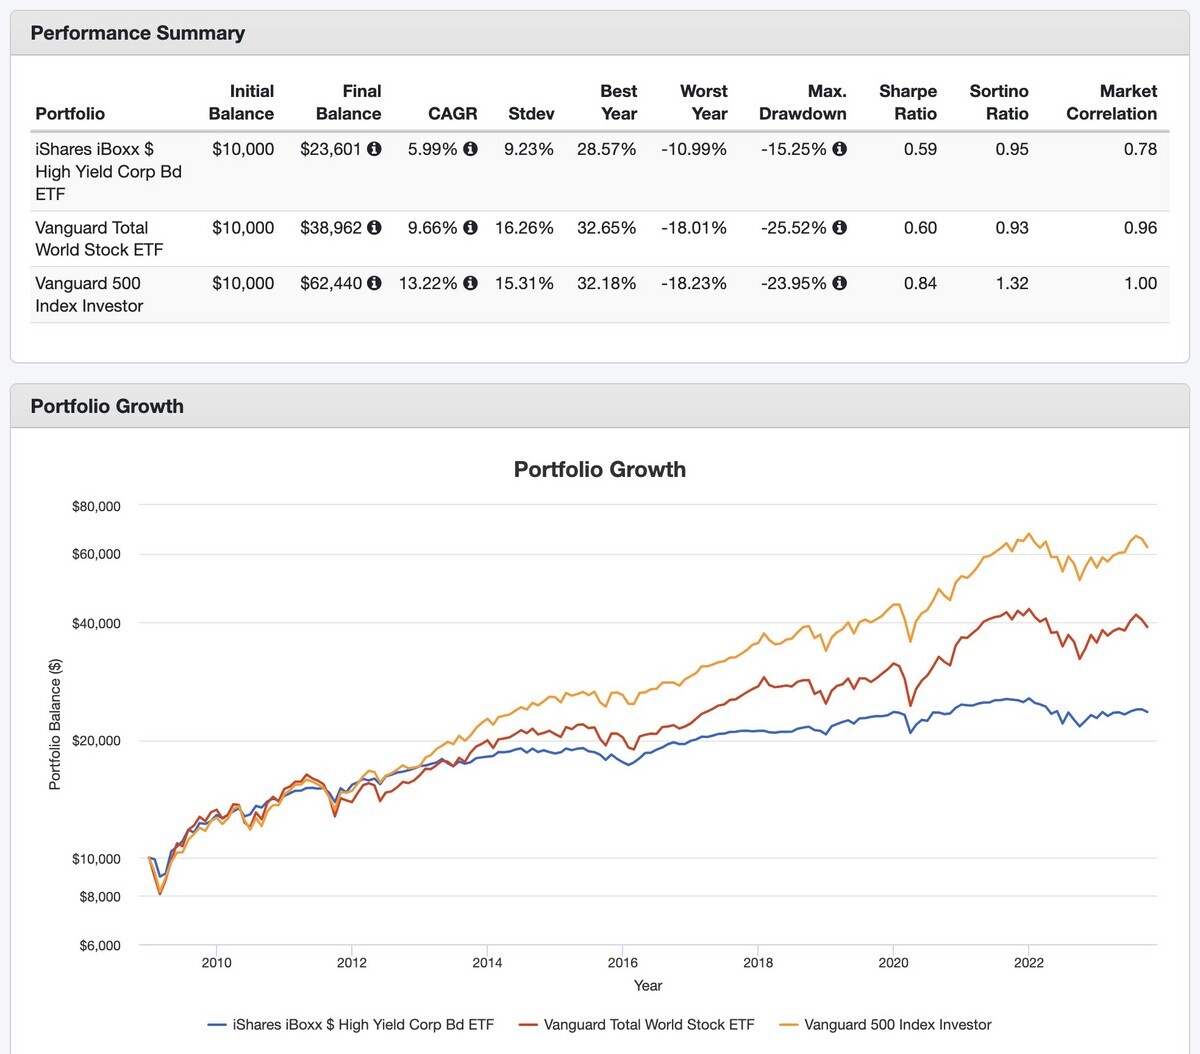Viewport: 1200px width, 1054px height.
Task: Click info icon beside 9.66% CAGR
Action: [x=470, y=228]
